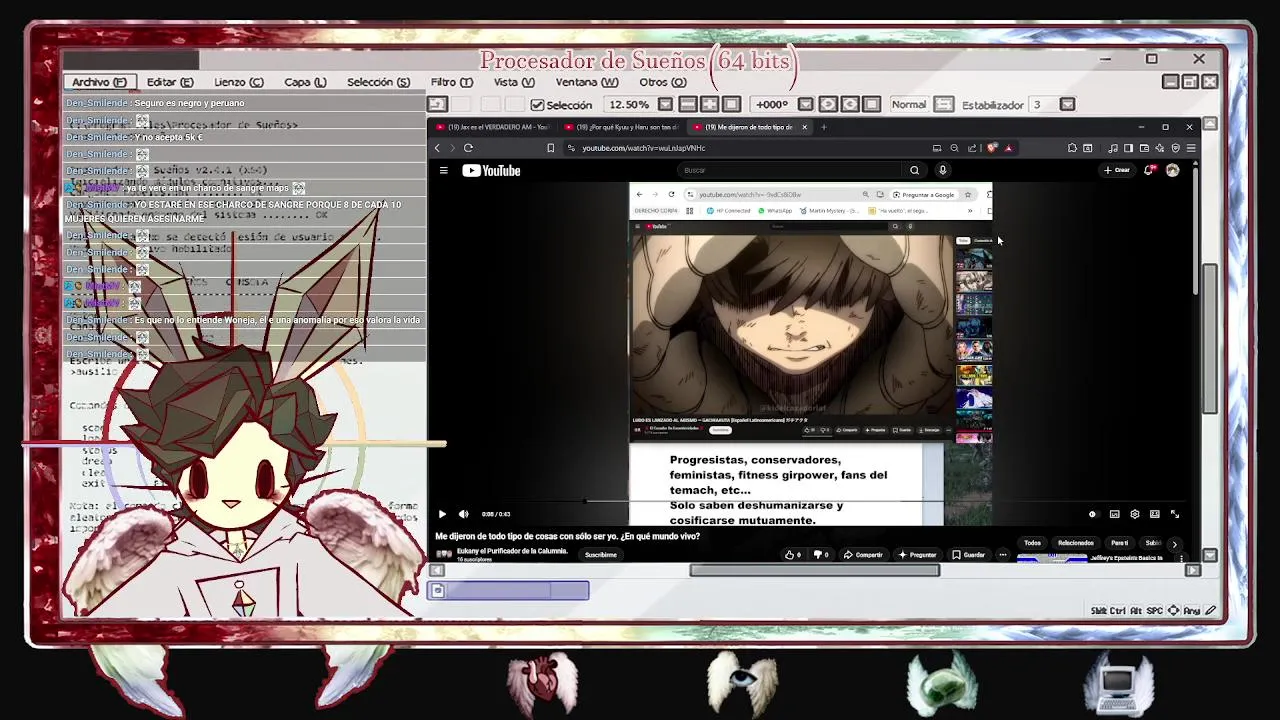Select the Relacionados filter chip
The width and height of the screenshot is (1280, 720).
click(x=1076, y=543)
